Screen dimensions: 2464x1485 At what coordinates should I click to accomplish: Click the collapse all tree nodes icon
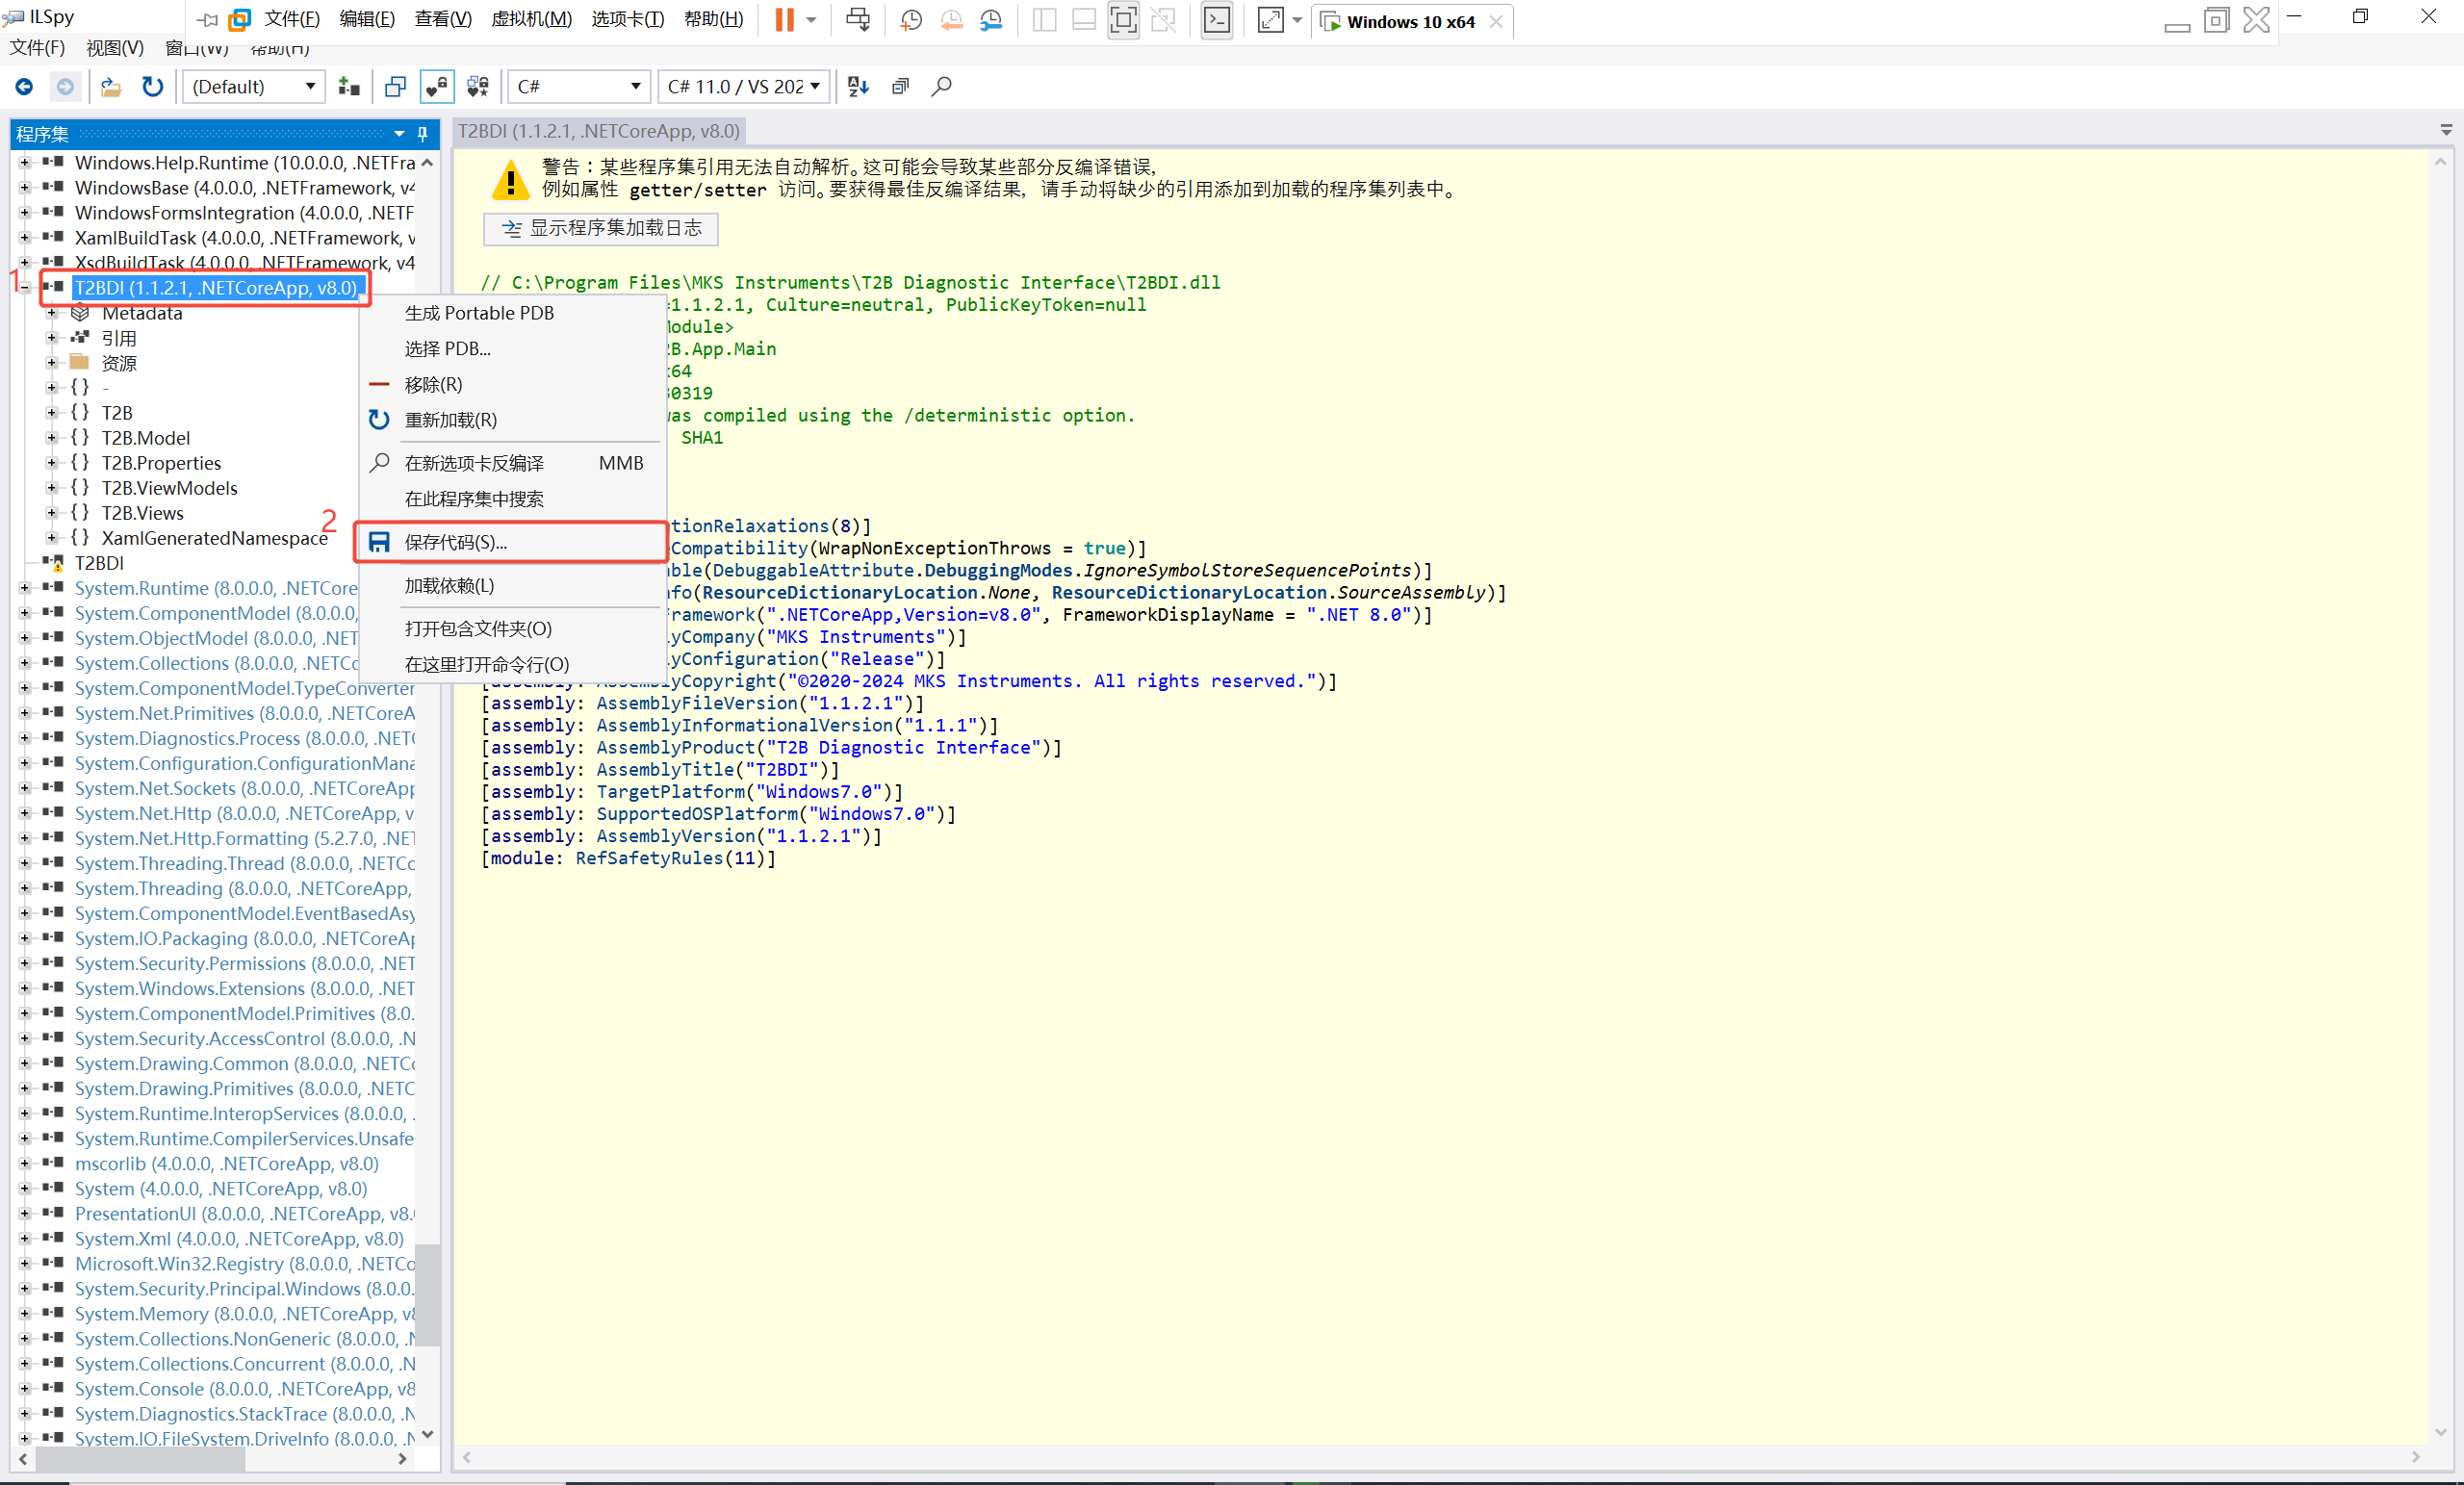coord(900,87)
